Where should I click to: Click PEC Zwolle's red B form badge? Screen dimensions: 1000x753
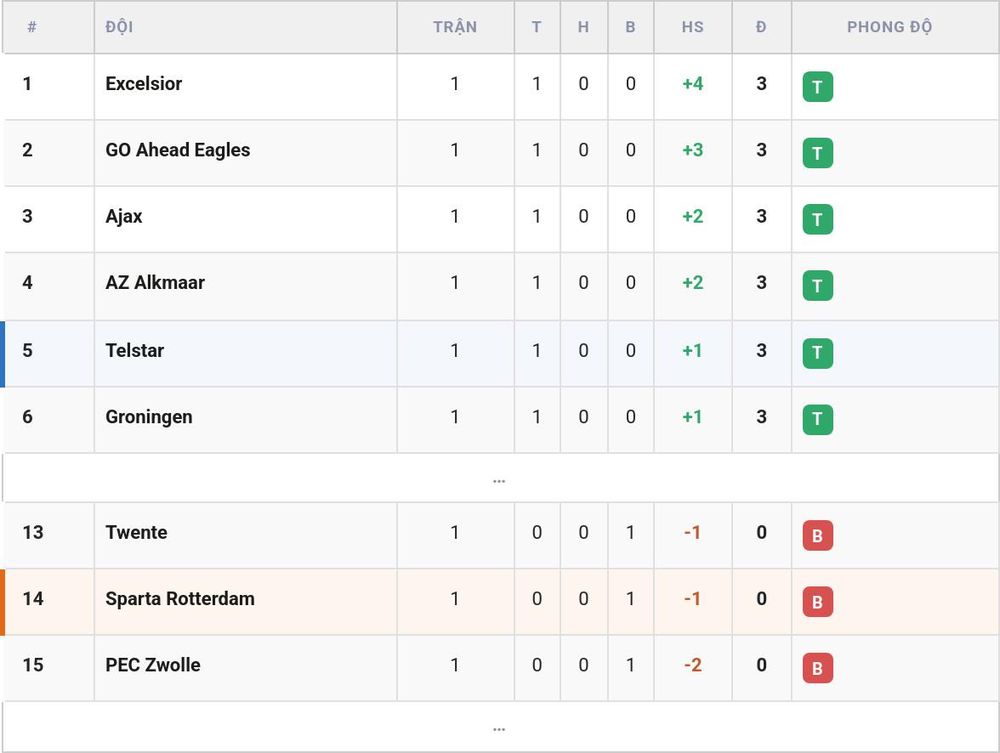(x=818, y=668)
